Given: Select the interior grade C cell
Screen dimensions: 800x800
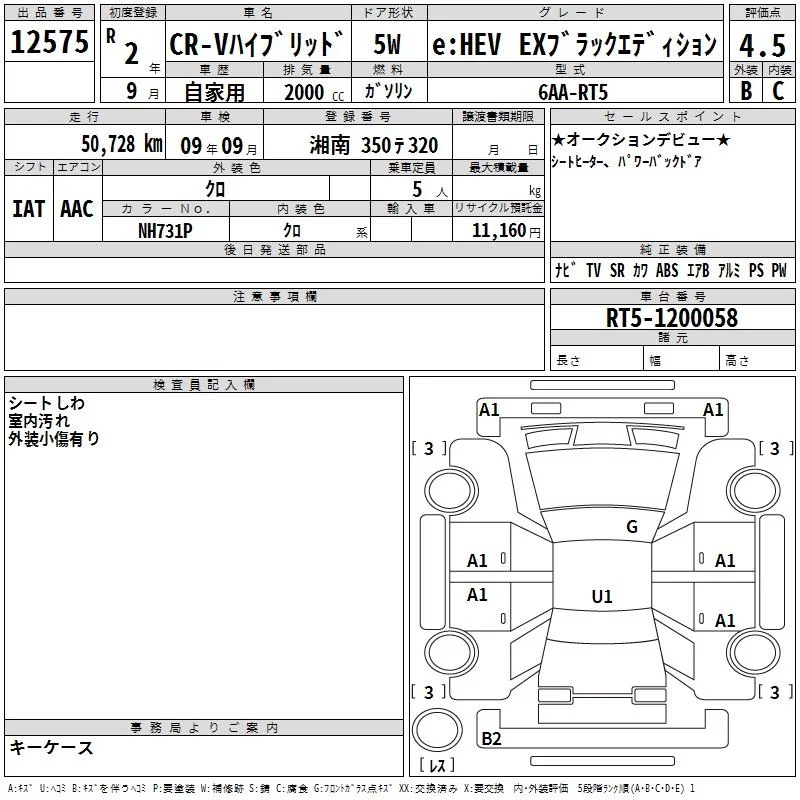Looking at the screenshot, I should (777, 89).
